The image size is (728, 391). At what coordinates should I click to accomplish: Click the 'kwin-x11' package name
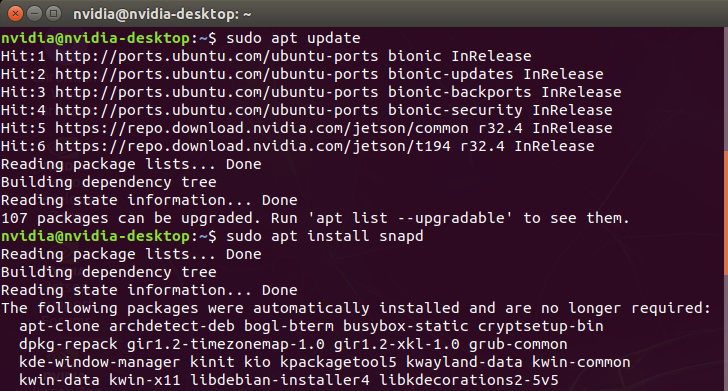click(x=145, y=380)
